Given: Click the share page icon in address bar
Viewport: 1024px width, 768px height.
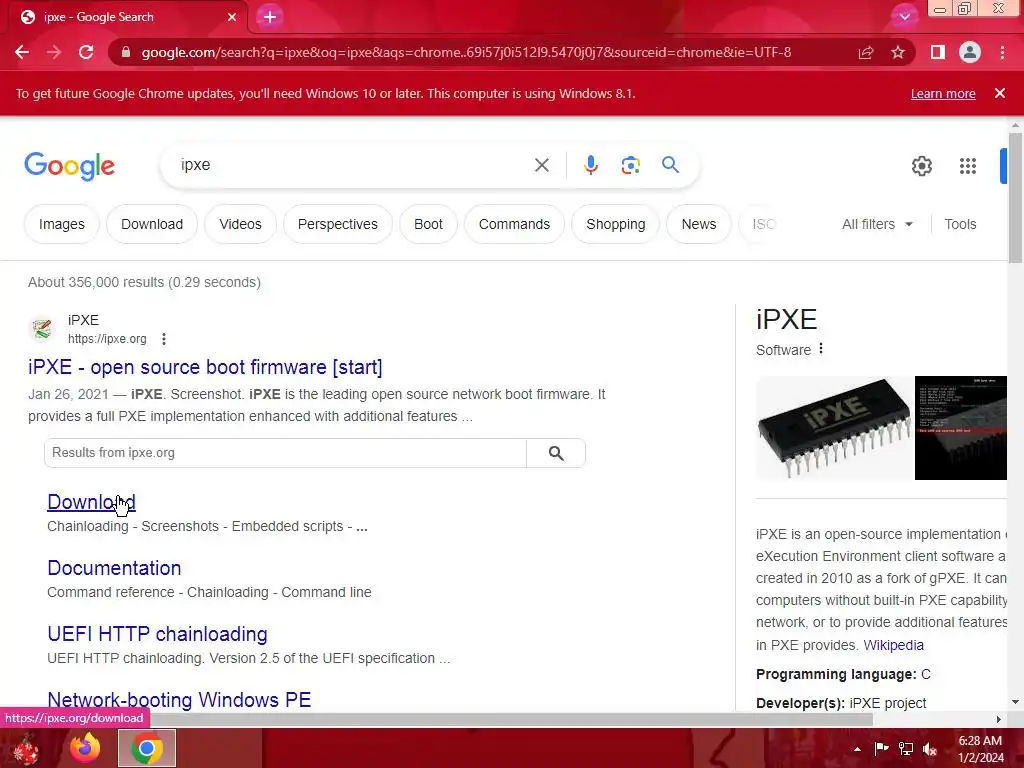Looking at the screenshot, I should coord(866,52).
